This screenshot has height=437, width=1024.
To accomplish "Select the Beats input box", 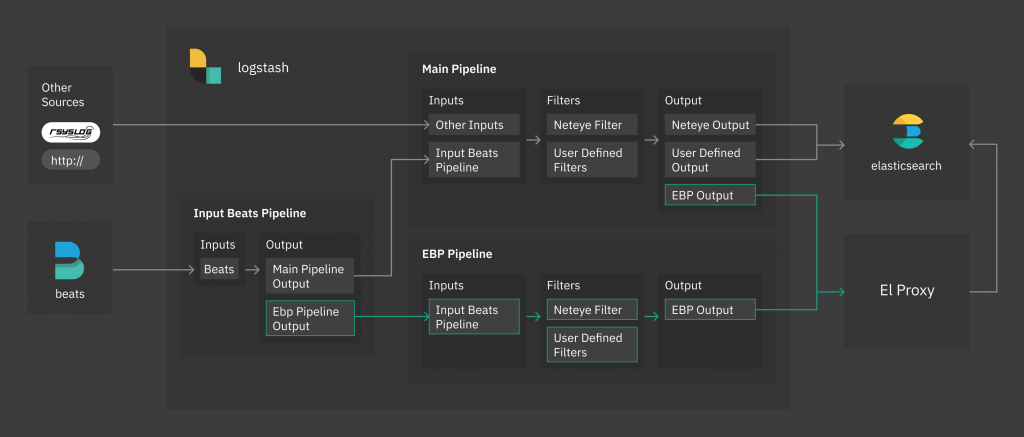I will coord(219,269).
